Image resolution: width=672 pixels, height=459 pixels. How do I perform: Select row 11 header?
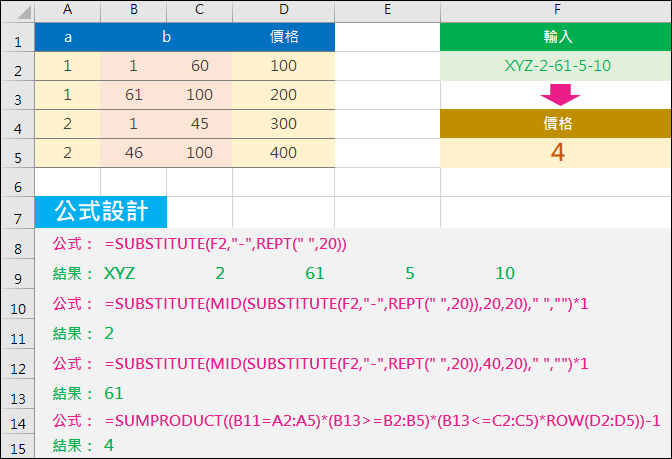pyautogui.click(x=18, y=333)
